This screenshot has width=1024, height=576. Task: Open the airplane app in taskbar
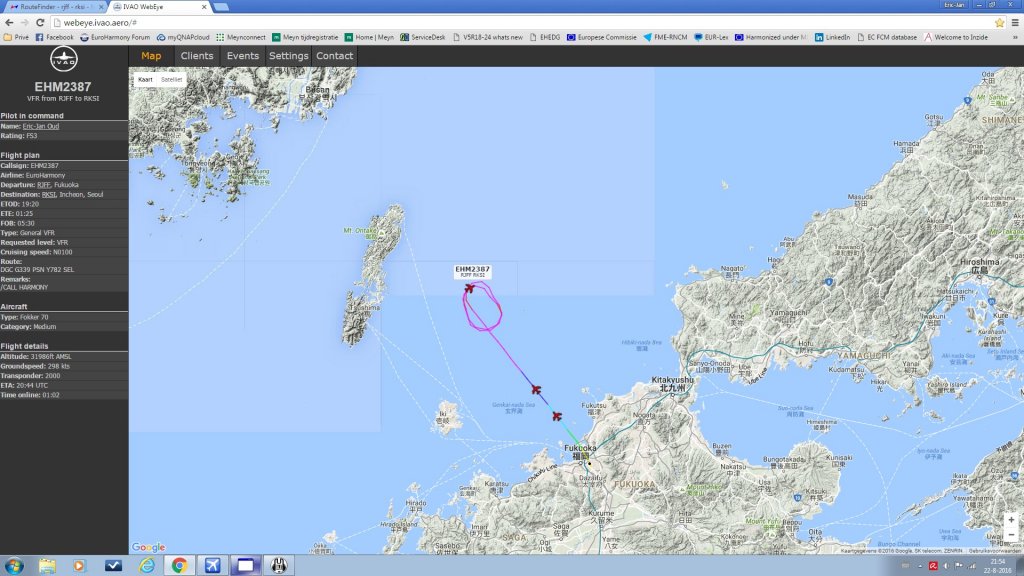(x=211, y=565)
